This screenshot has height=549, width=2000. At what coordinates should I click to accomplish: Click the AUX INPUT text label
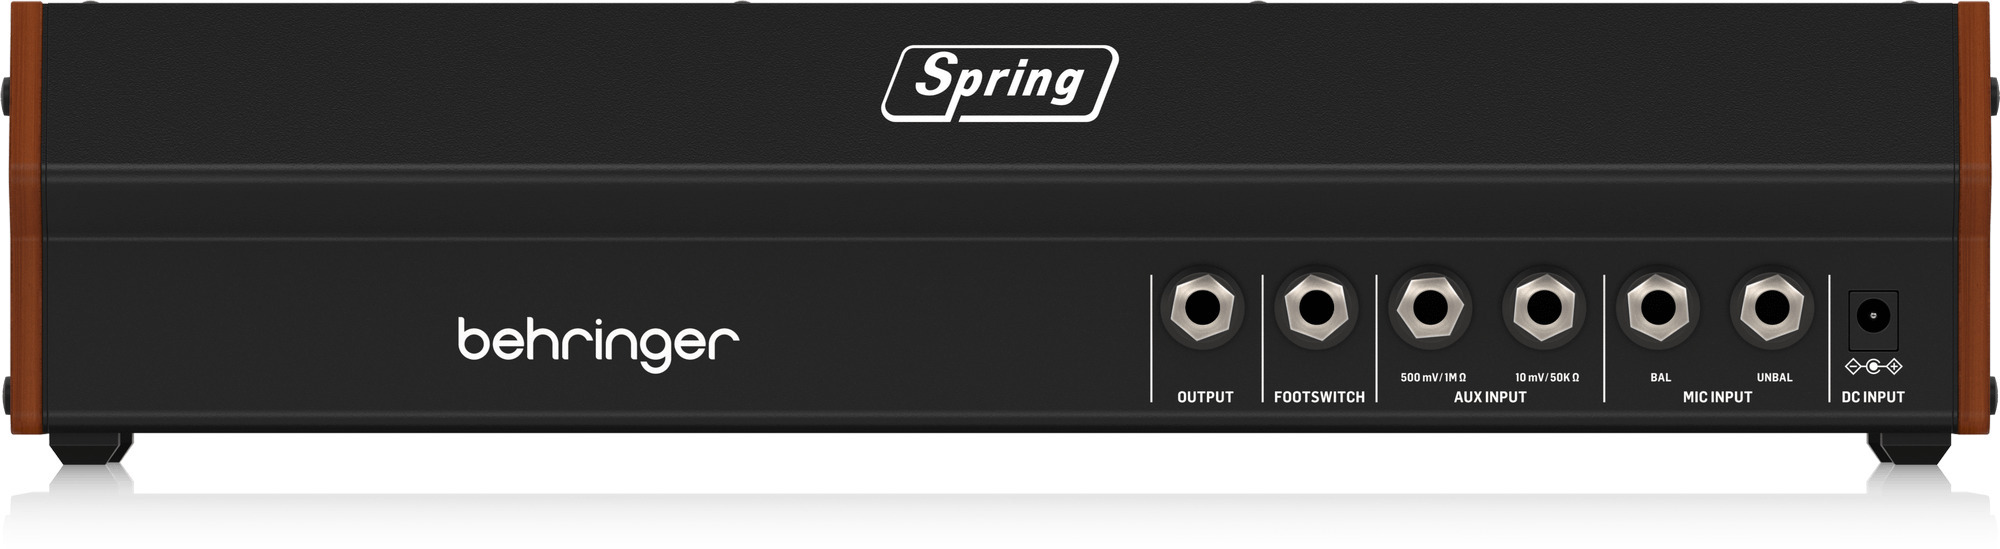click(1490, 397)
